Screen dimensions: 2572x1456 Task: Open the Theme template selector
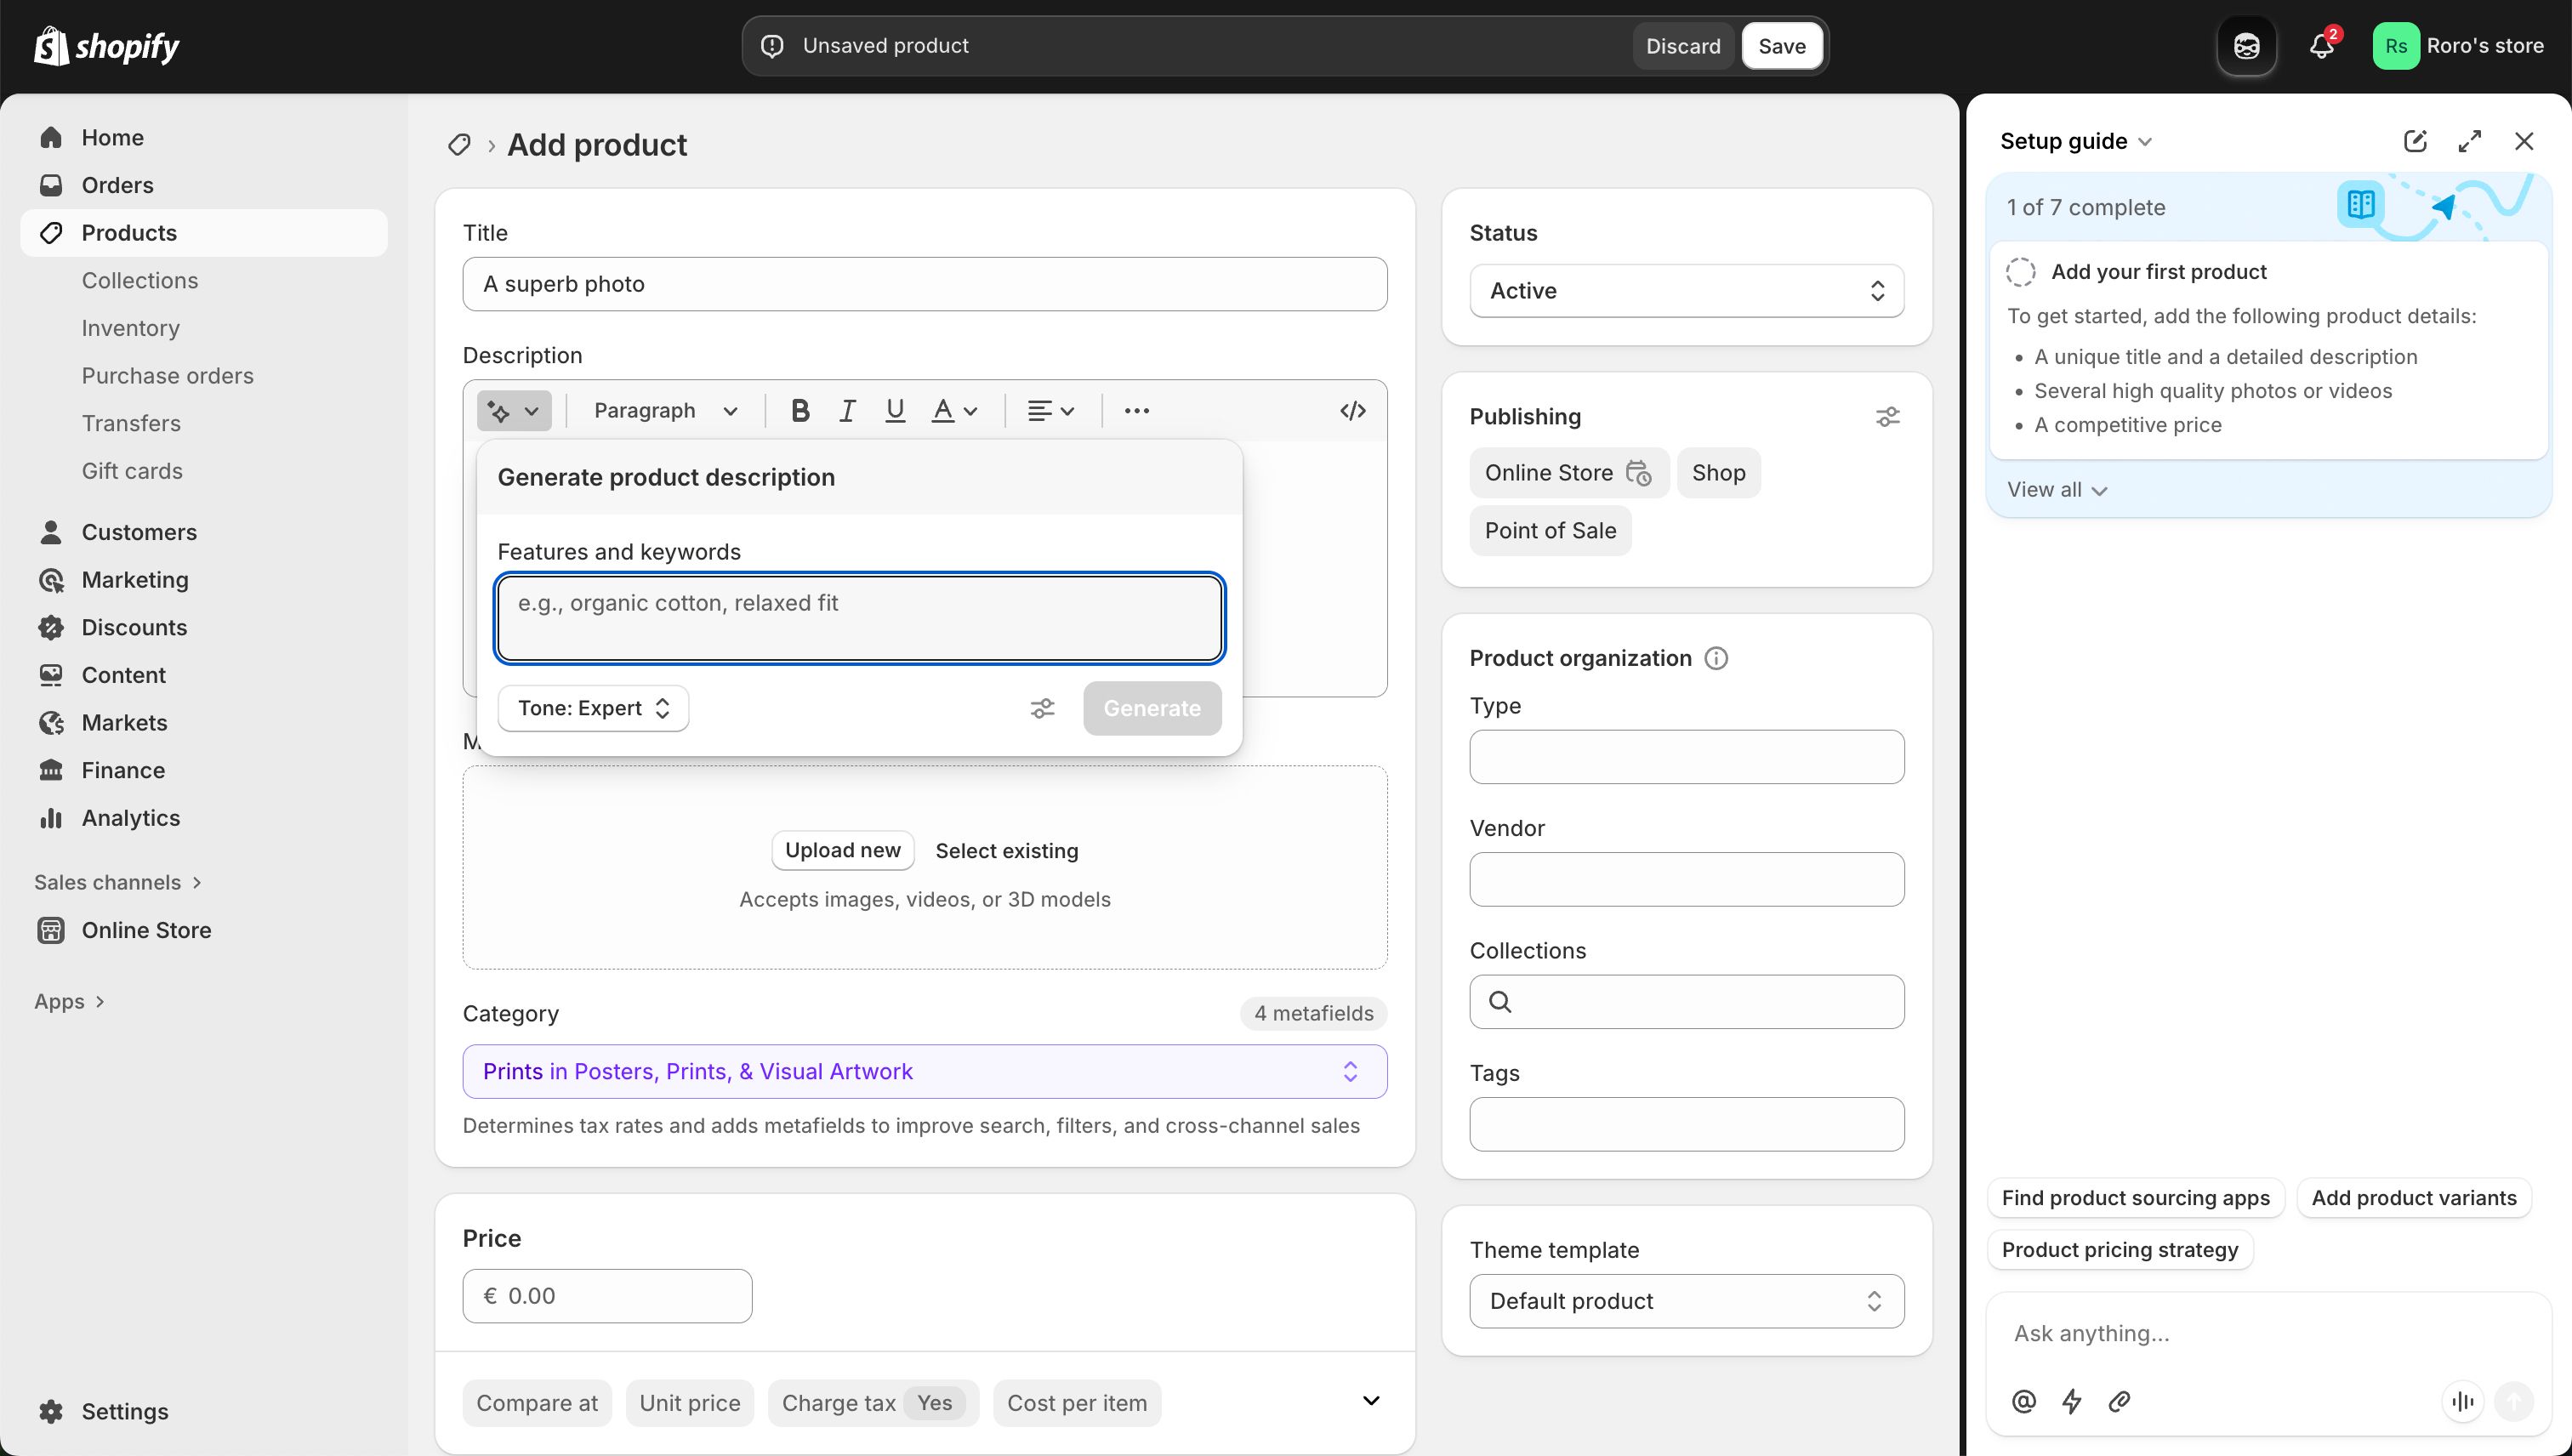1686,1300
